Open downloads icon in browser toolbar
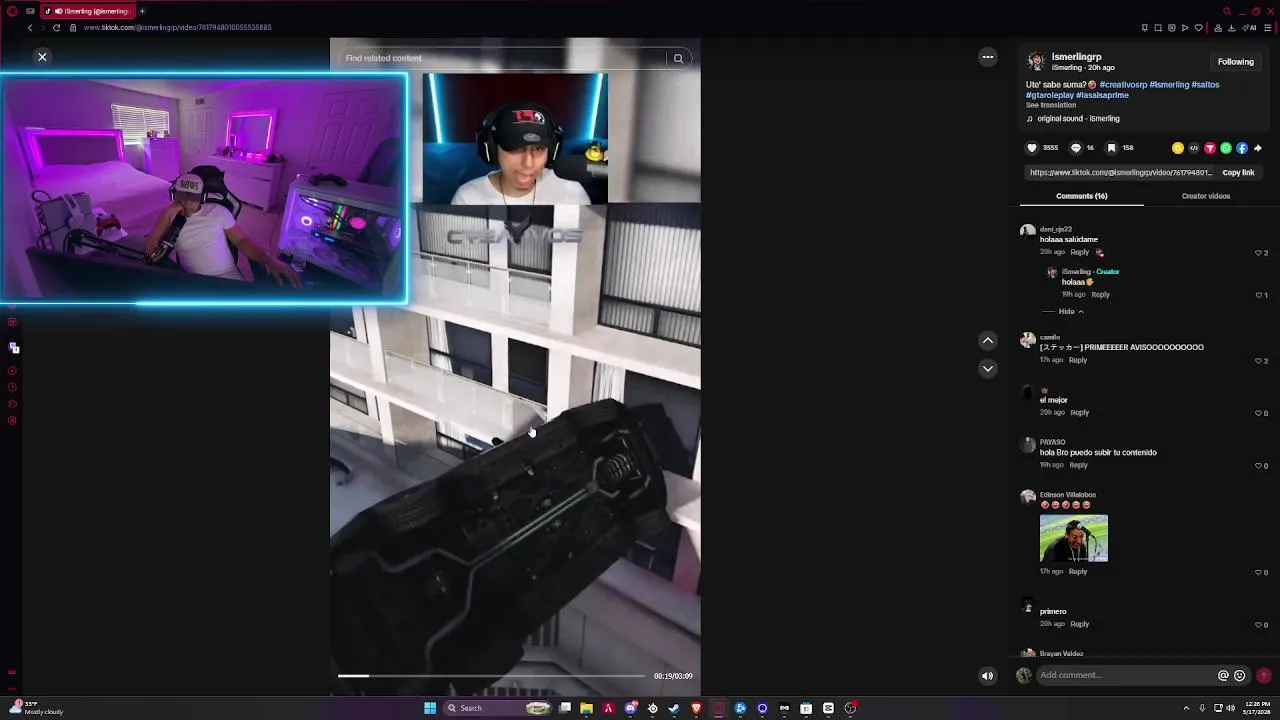Viewport: 1280px width, 720px height. 1232,28
